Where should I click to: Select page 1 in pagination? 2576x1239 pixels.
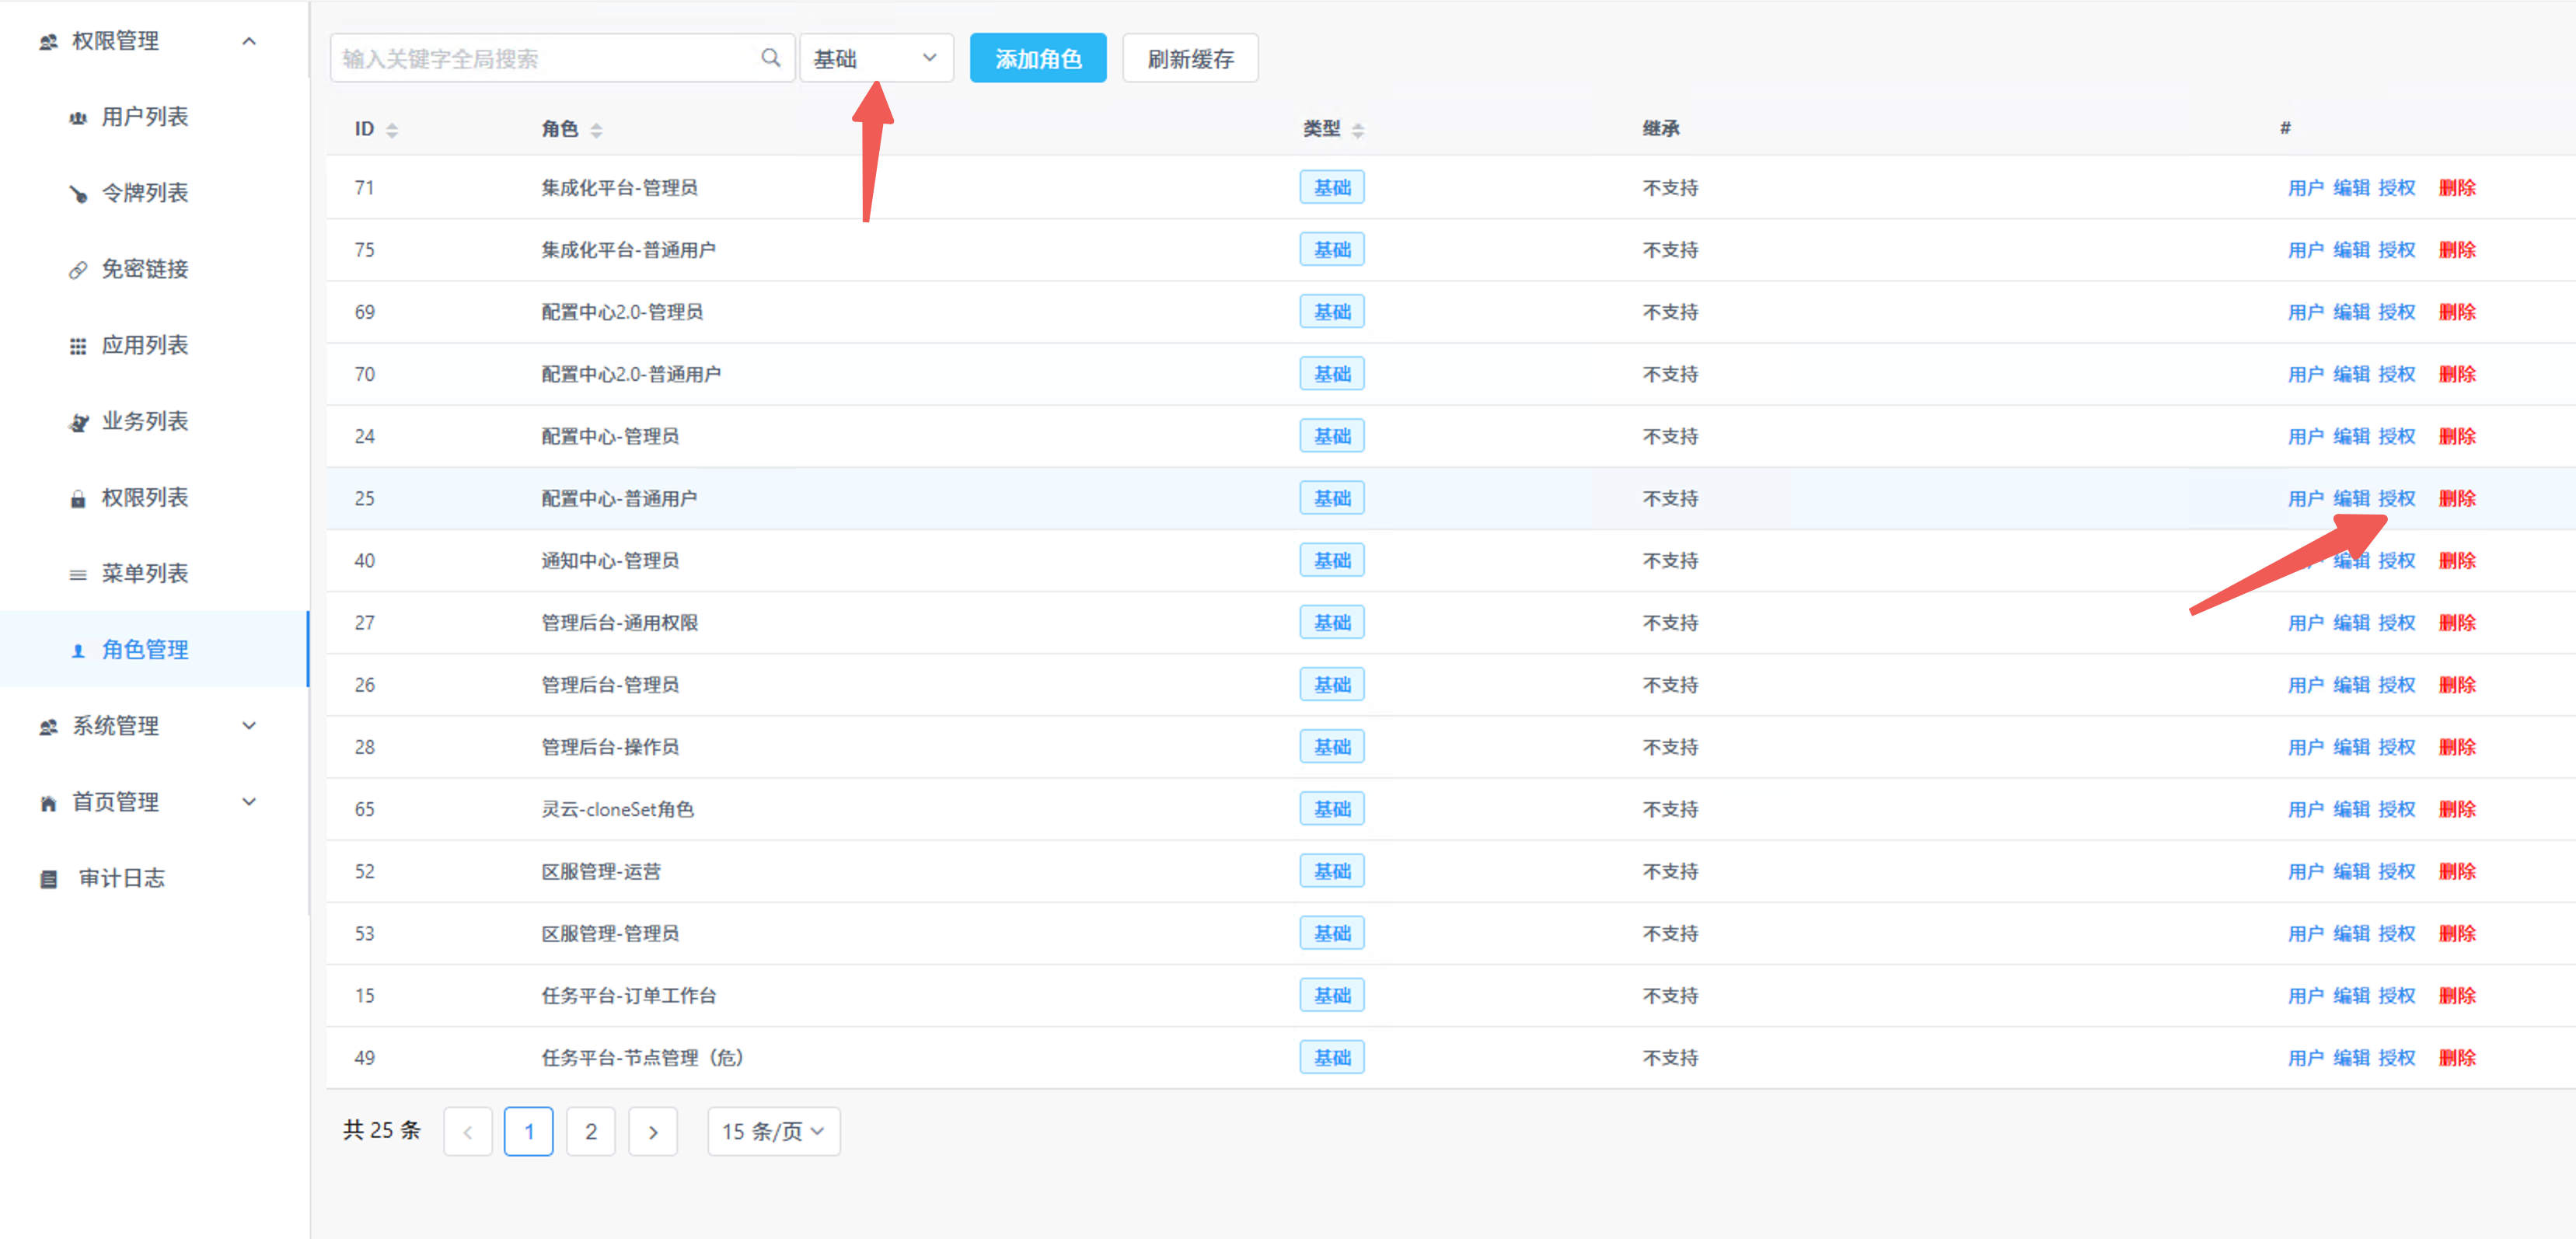(529, 1132)
